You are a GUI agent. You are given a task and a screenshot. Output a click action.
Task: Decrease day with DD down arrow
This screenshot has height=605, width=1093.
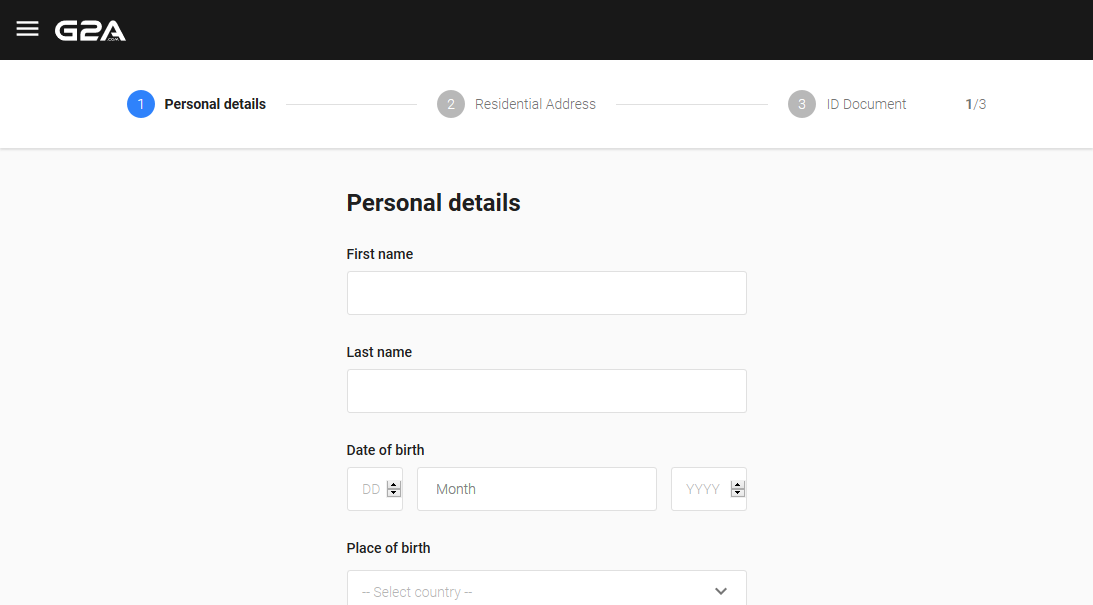(x=394, y=493)
